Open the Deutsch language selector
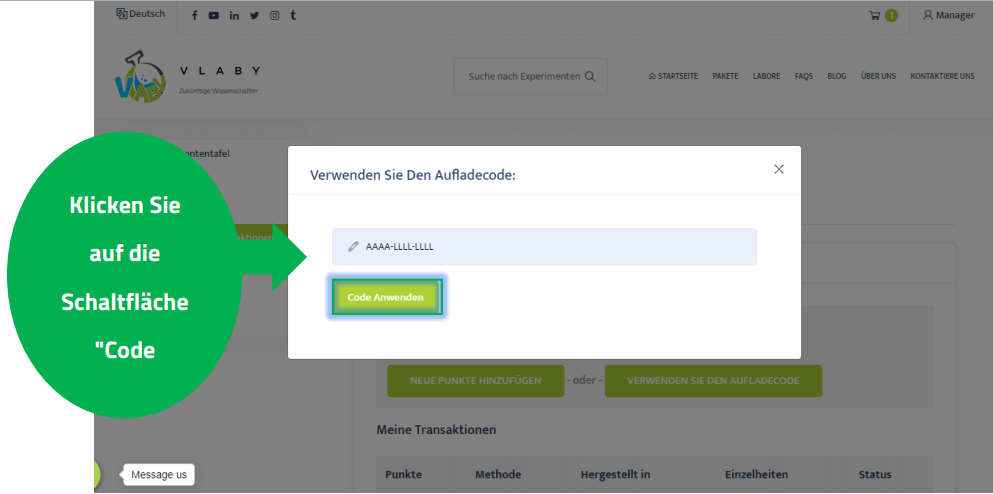Viewport: 993px width, 494px height. [x=140, y=15]
